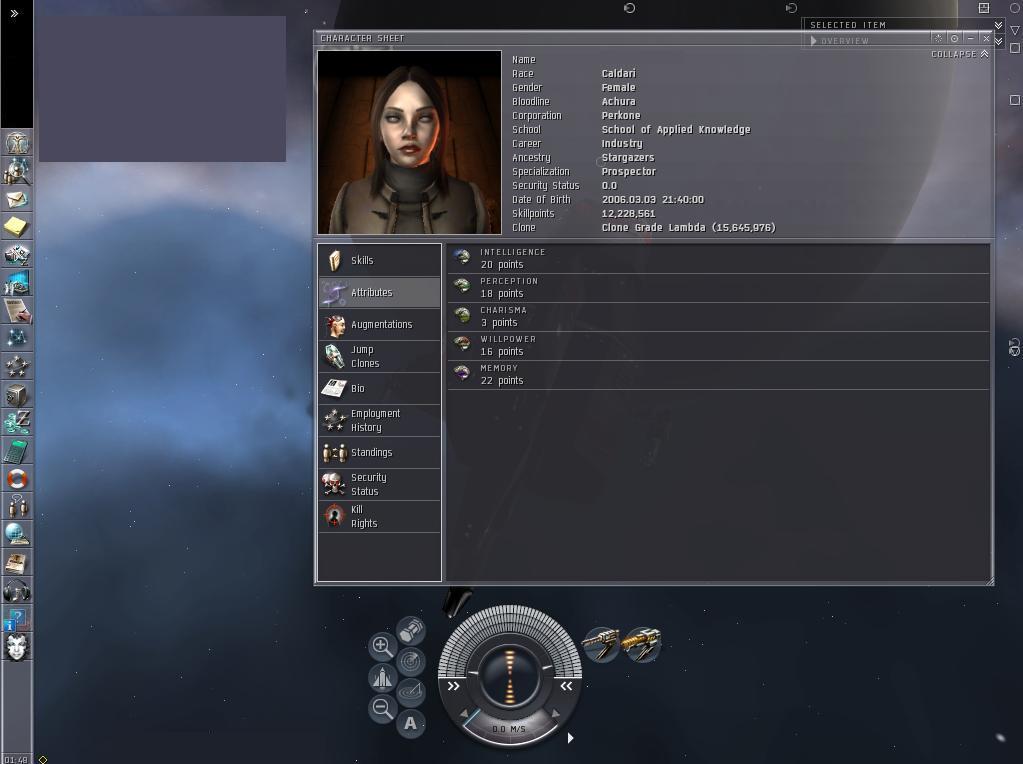Select the Willpower 16 points row
This screenshot has height=764, width=1023.
click(718, 346)
